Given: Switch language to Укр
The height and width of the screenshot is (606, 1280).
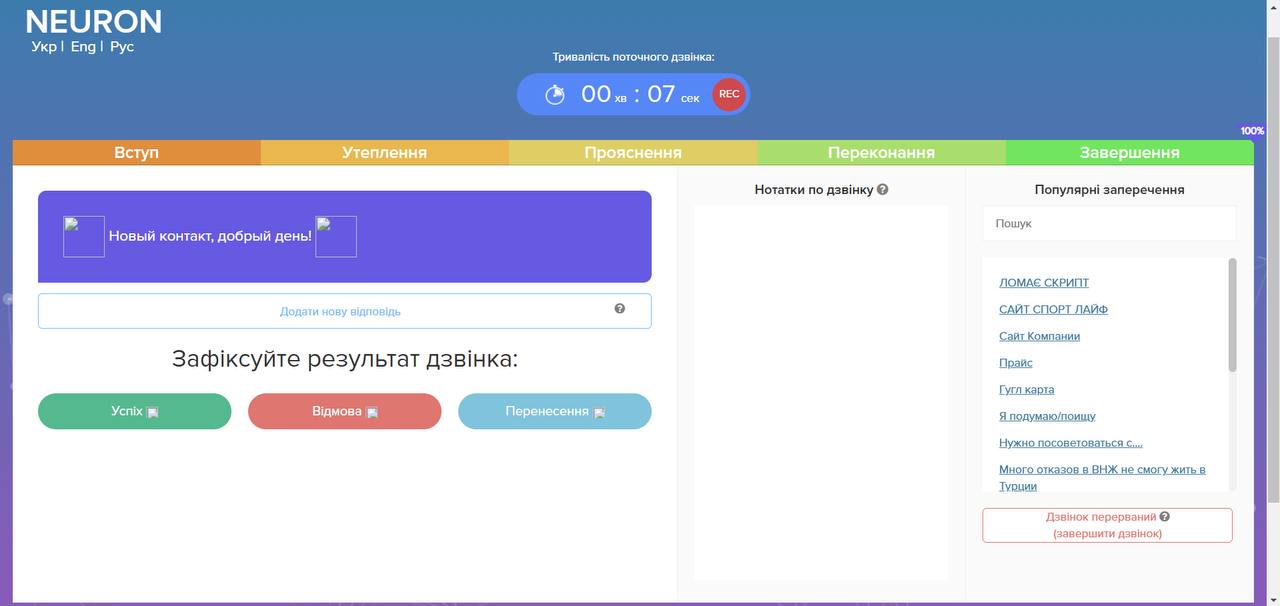Looking at the screenshot, I should pyautogui.click(x=44, y=46).
